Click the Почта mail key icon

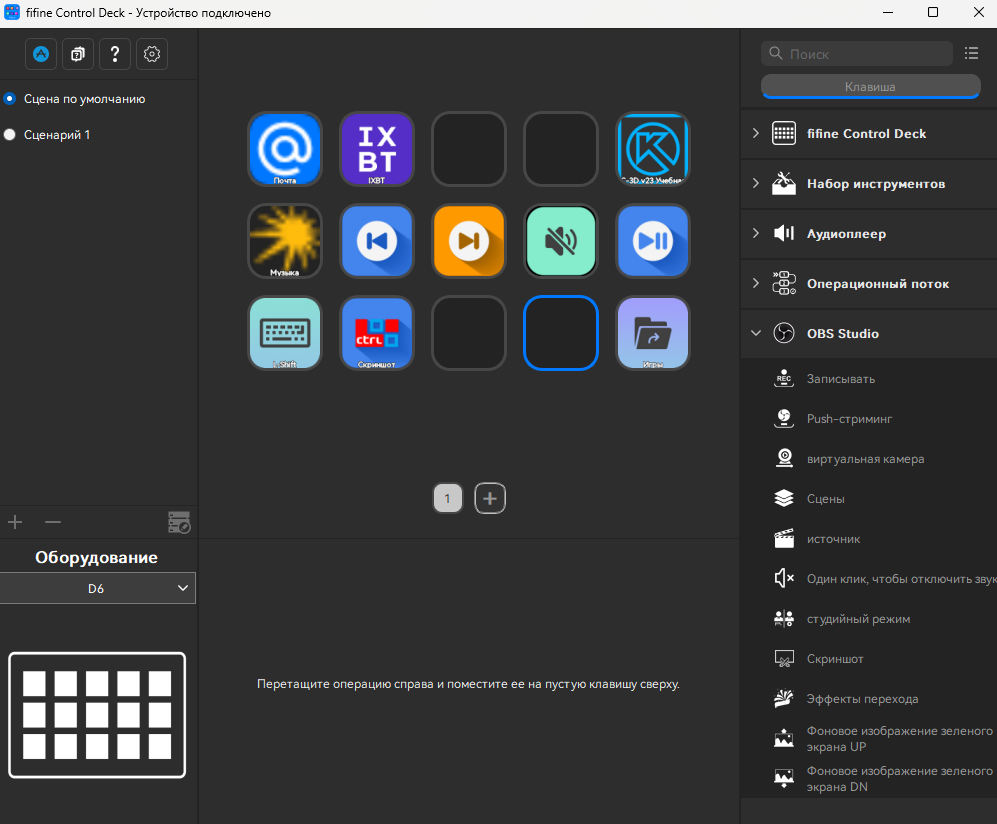click(x=285, y=148)
